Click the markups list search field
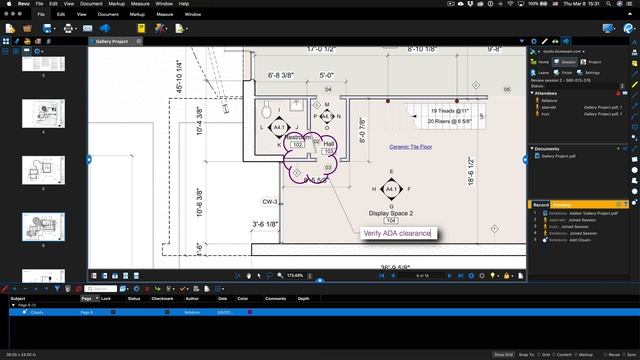Image resolution: width=640 pixels, height=360 pixels. tap(100, 289)
